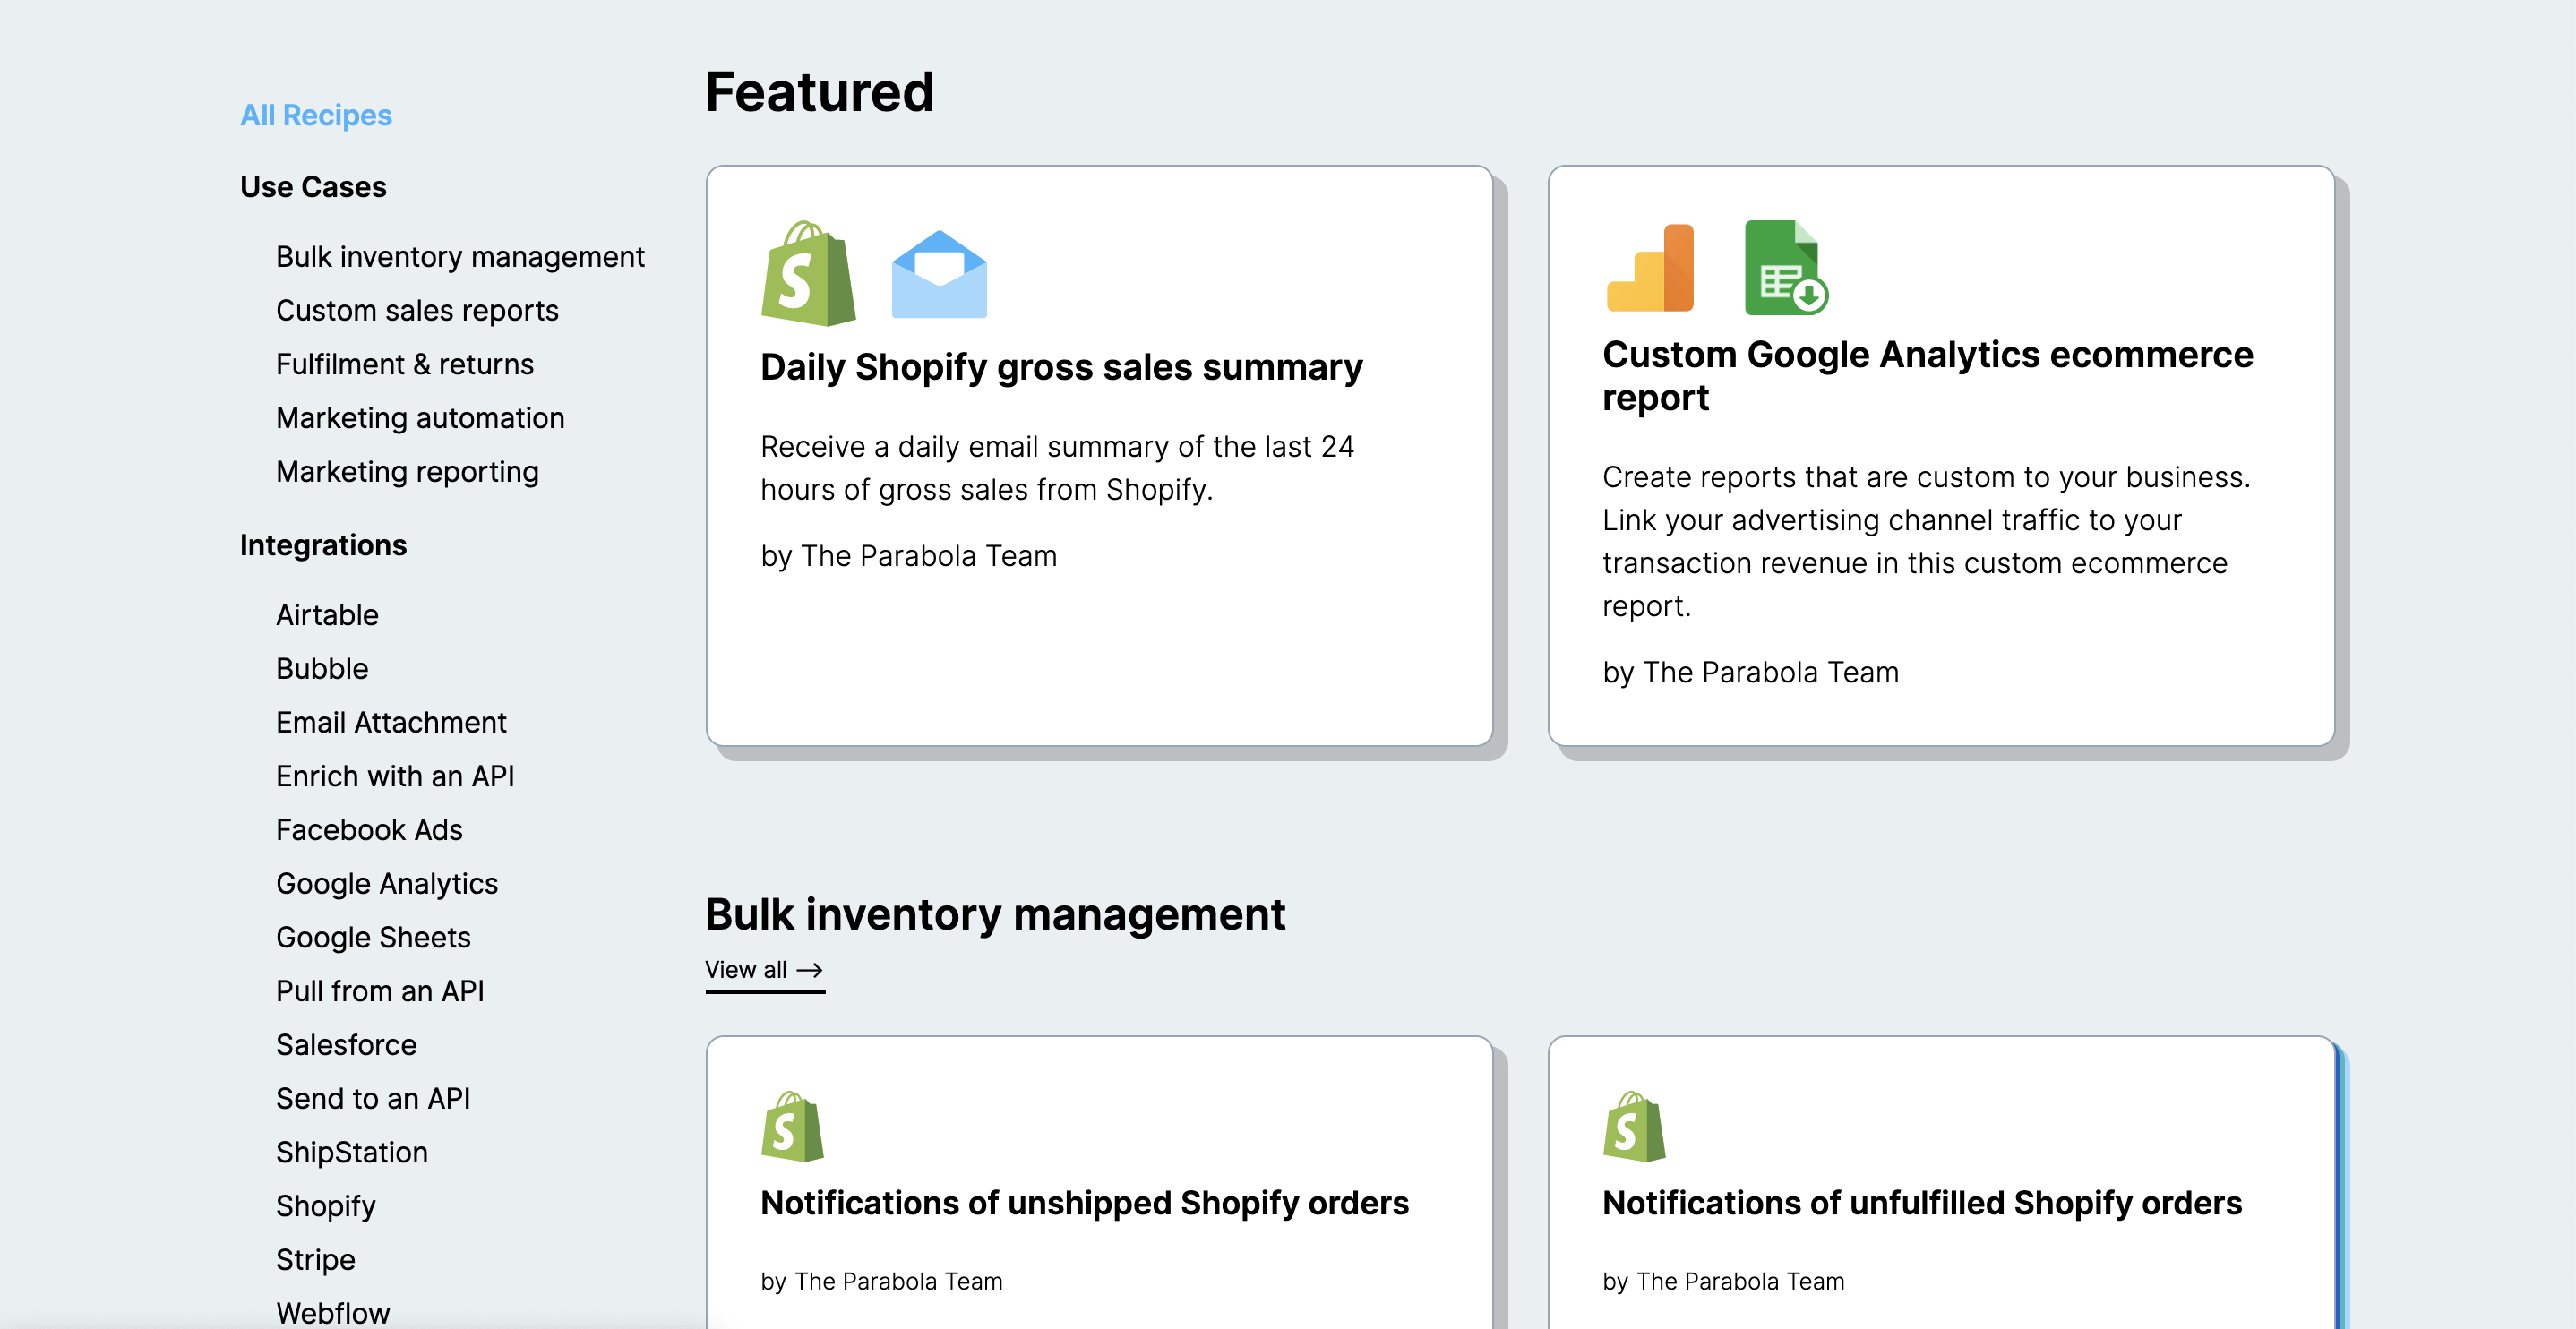Filter by Airtable integration
Screen dimensions: 2576x1329
coord(327,615)
